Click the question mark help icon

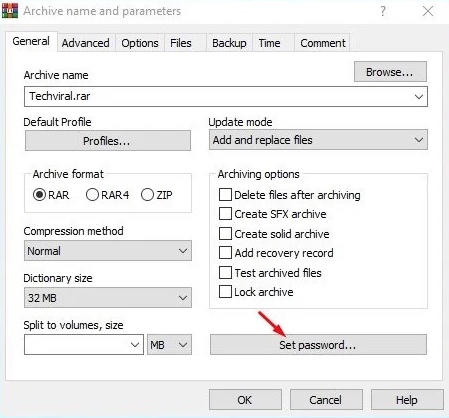click(383, 11)
